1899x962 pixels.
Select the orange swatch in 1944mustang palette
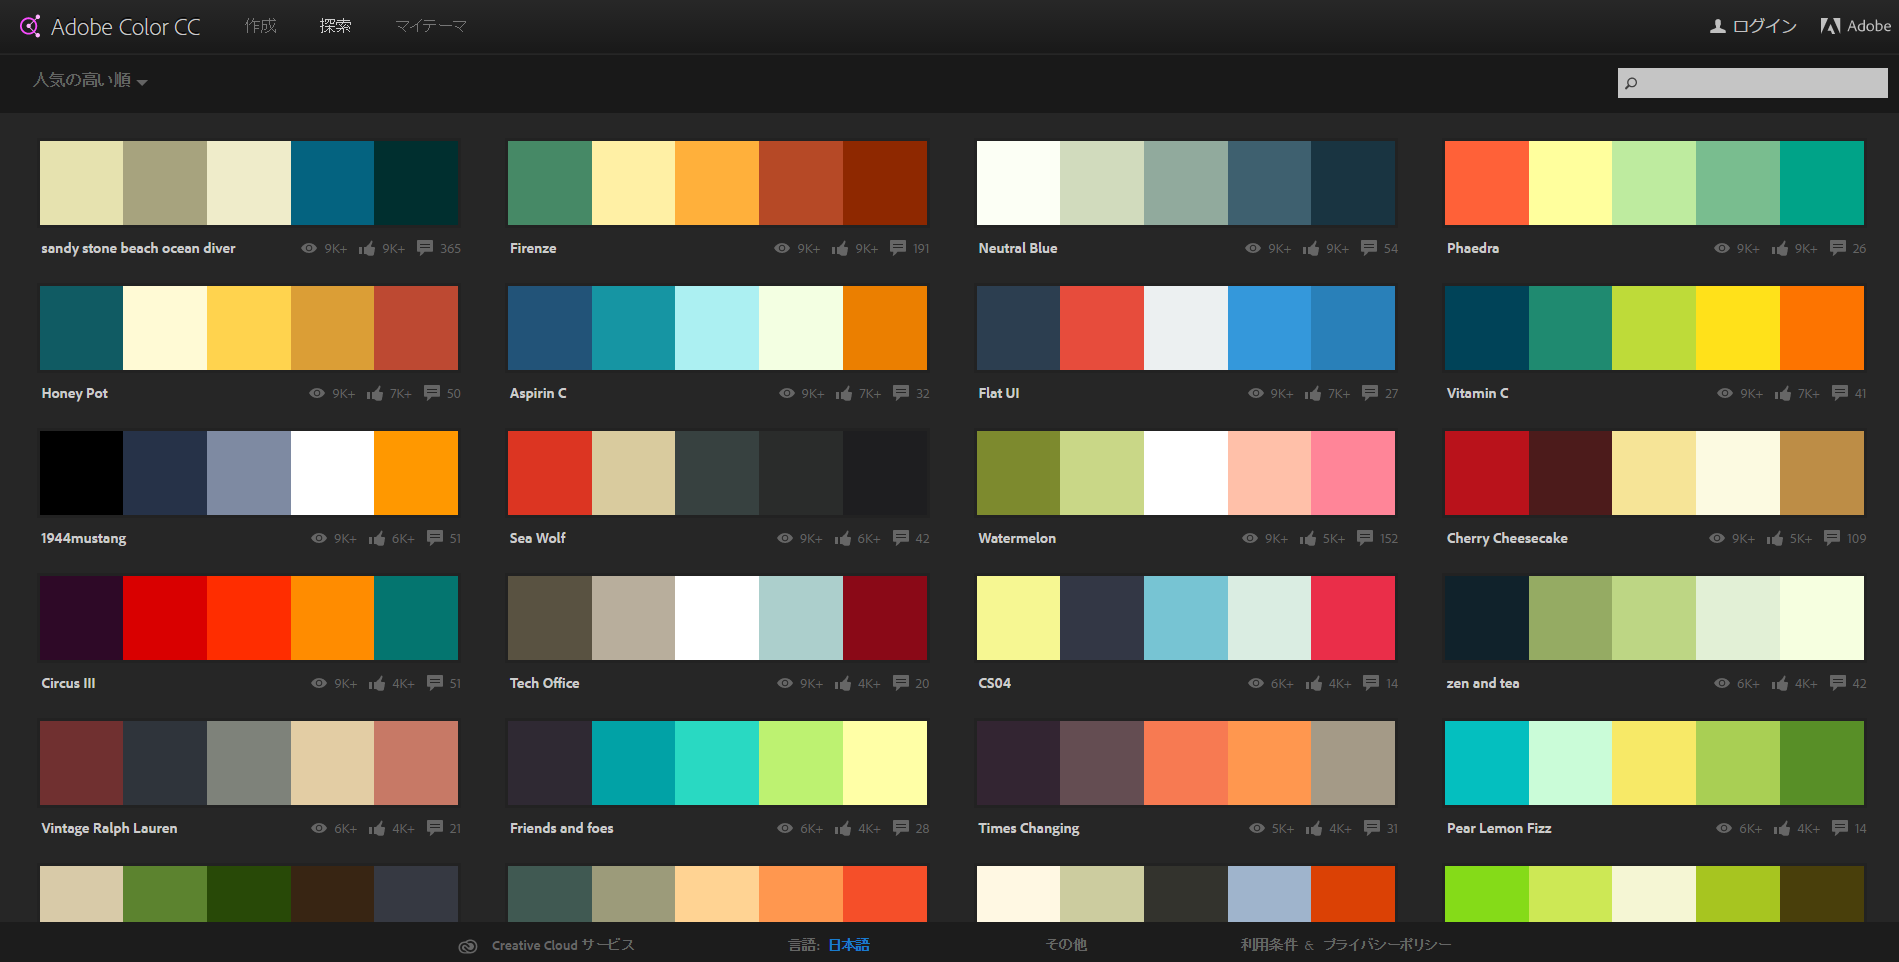tap(416, 473)
